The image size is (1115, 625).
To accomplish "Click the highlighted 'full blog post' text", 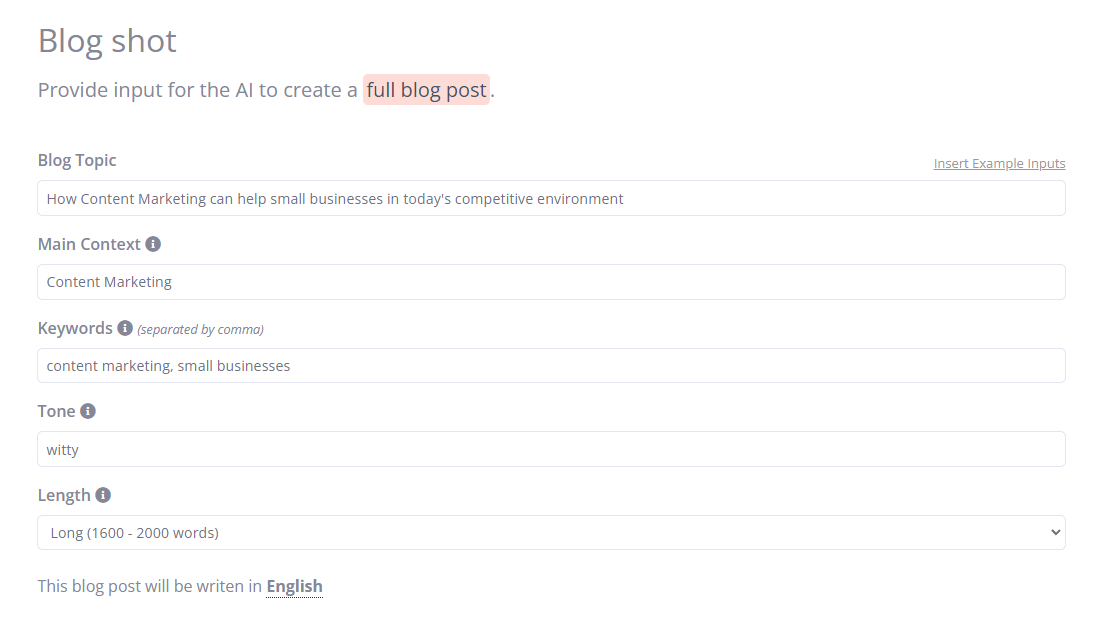I will coord(426,90).
